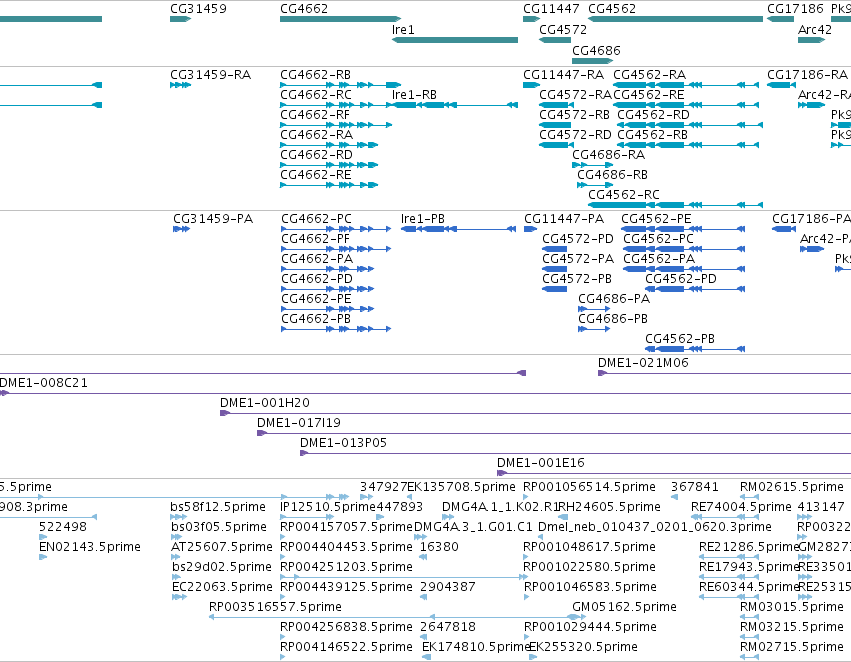Select the CG11447 gene label
The width and height of the screenshot is (851, 662).
tap(551, 9)
